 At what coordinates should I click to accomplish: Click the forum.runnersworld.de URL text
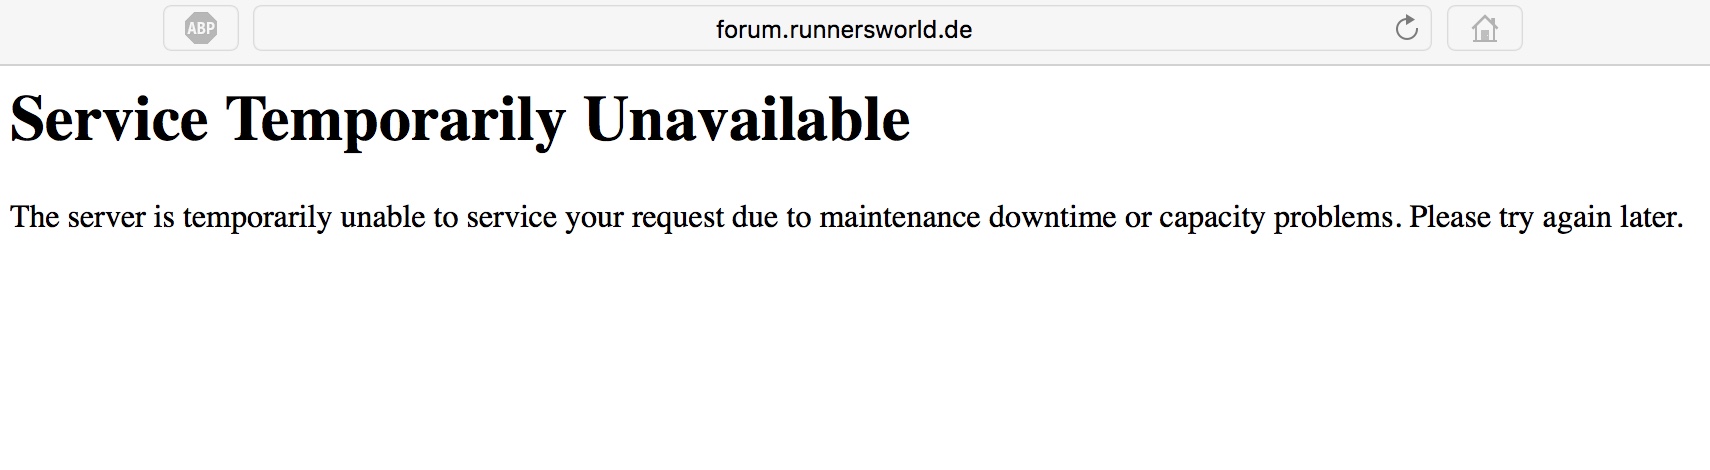point(844,29)
